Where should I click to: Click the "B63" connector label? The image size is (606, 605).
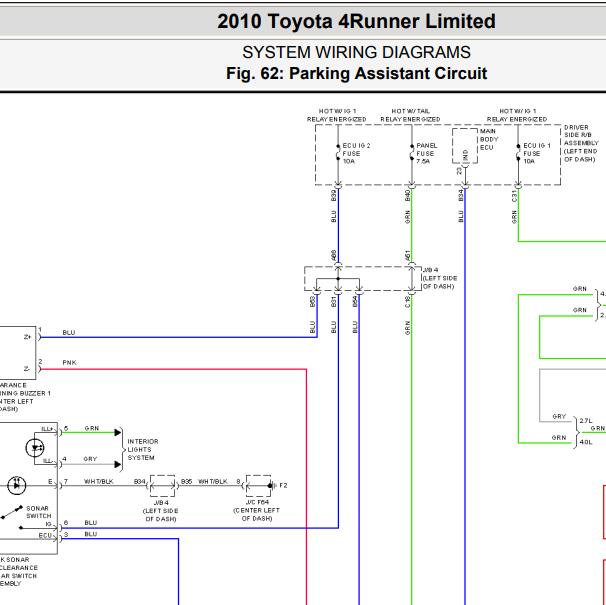click(x=312, y=302)
